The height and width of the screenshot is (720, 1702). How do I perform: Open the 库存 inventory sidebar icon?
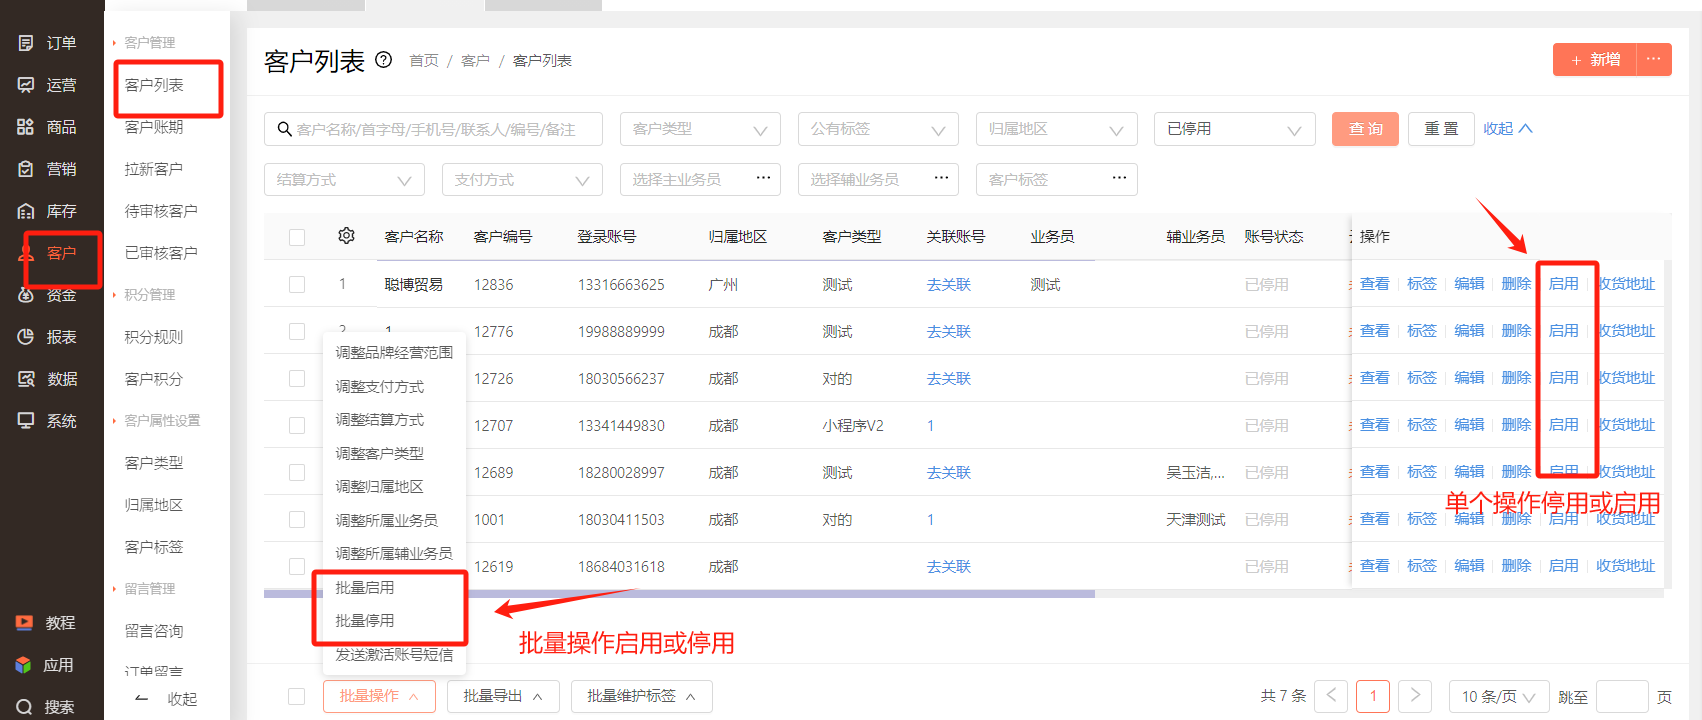pos(26,211)
